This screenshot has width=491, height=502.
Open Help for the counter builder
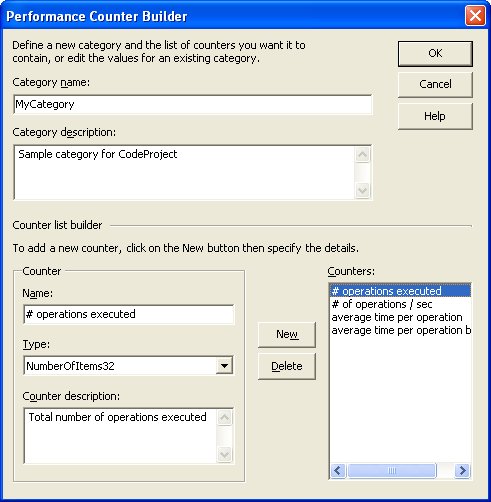435,116
